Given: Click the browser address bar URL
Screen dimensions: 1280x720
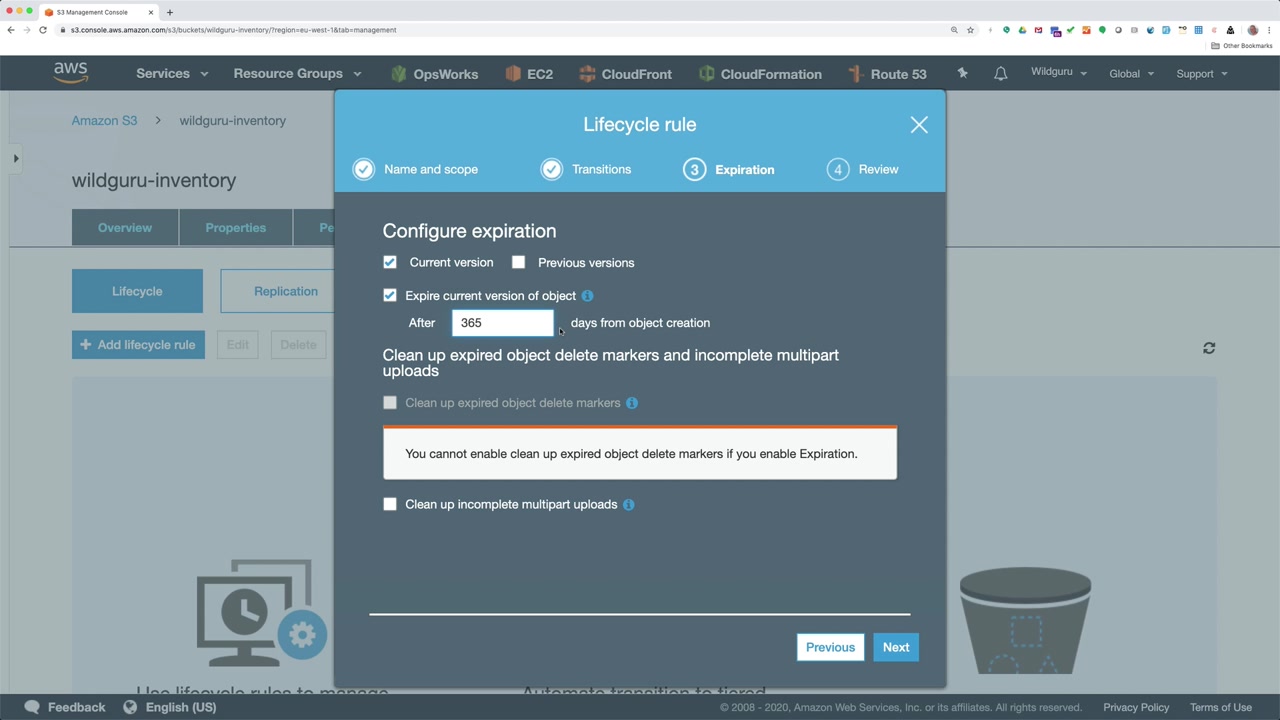Looking at the screenshot, I should click(x=234, y=30).
